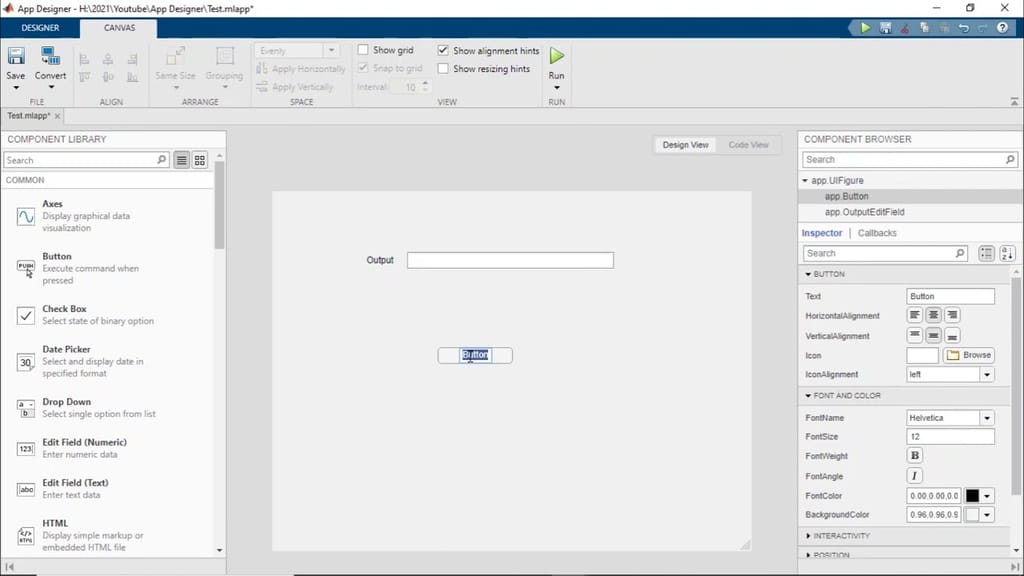
Task: Switch to the DESIGNER ribbon tab
Action: (x=40, y=28)
